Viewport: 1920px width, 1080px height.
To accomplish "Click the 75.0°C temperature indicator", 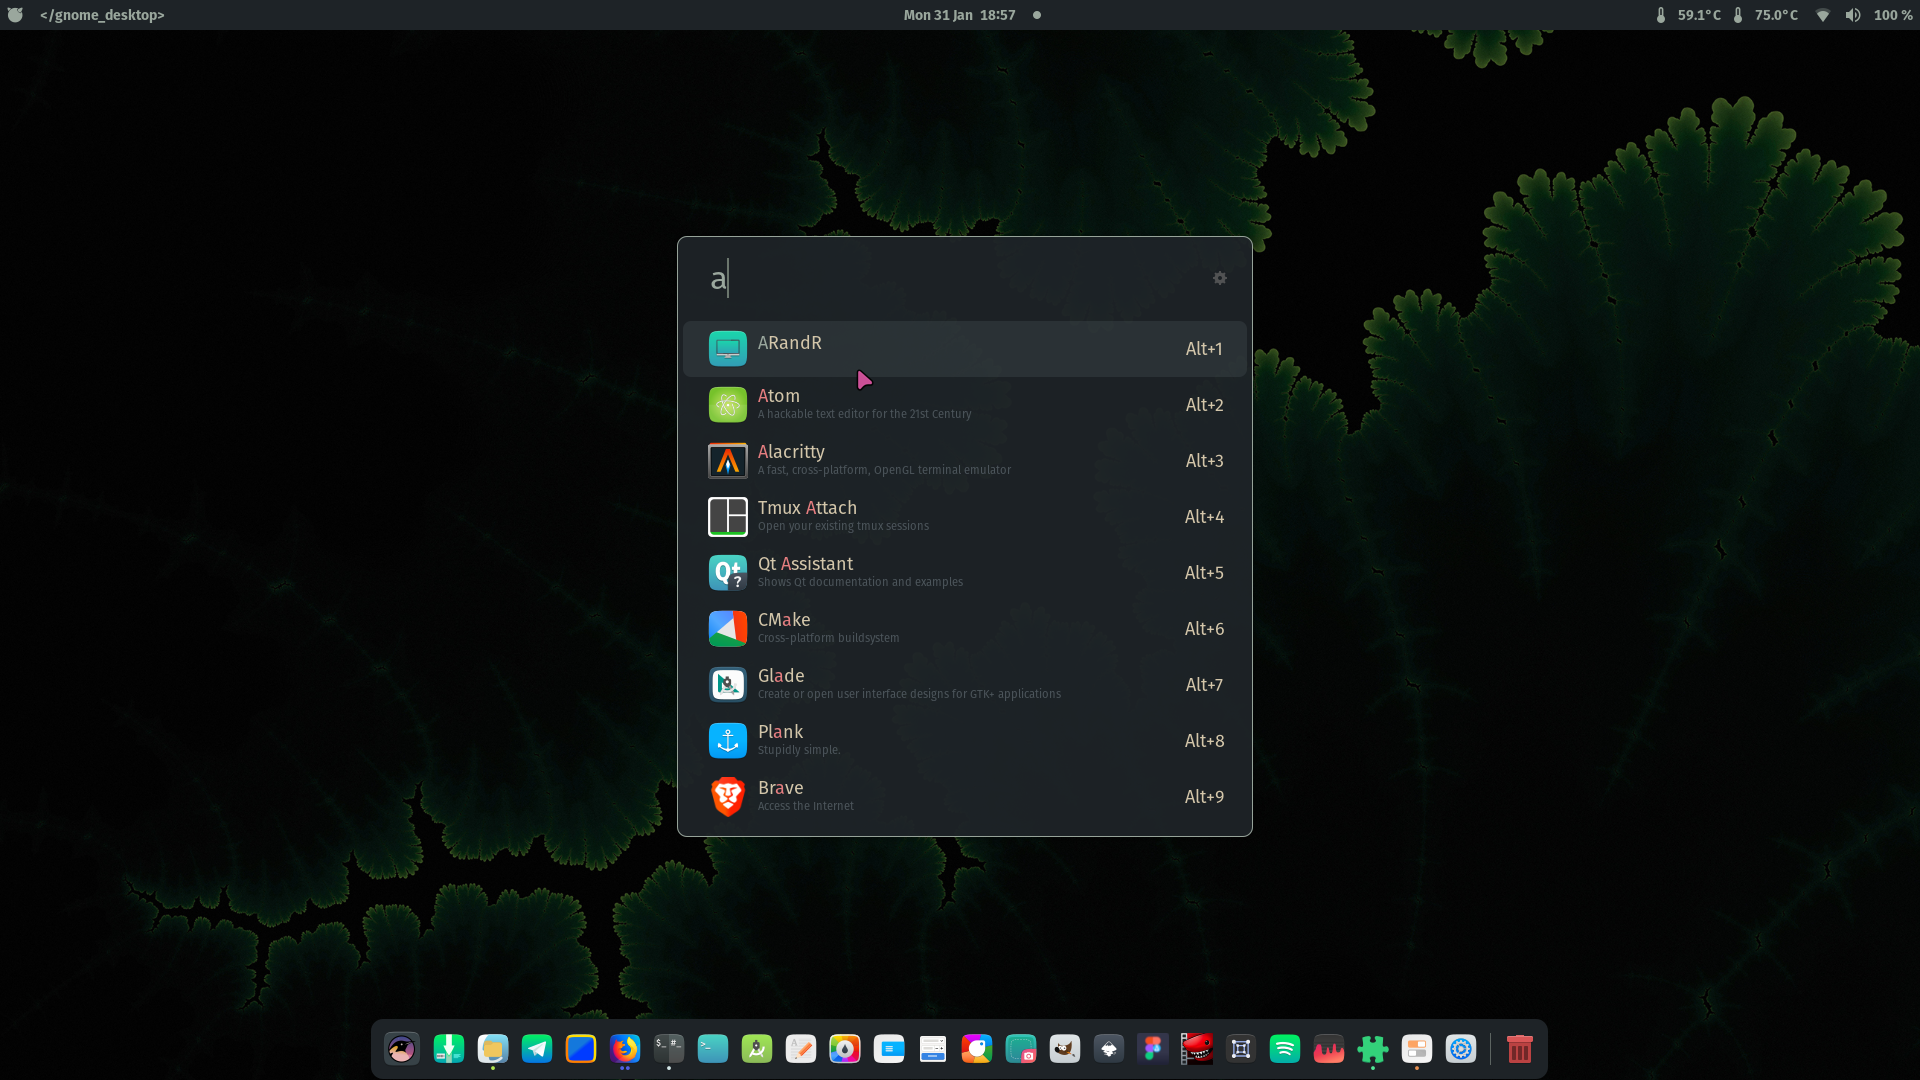I will point(1765,15).
